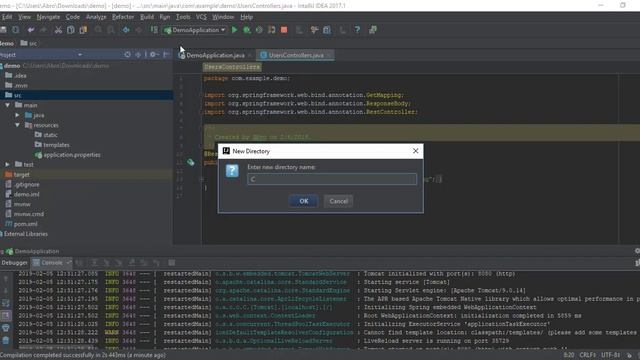
Task: Select application.properties in project tree
Action: point(72,155)
